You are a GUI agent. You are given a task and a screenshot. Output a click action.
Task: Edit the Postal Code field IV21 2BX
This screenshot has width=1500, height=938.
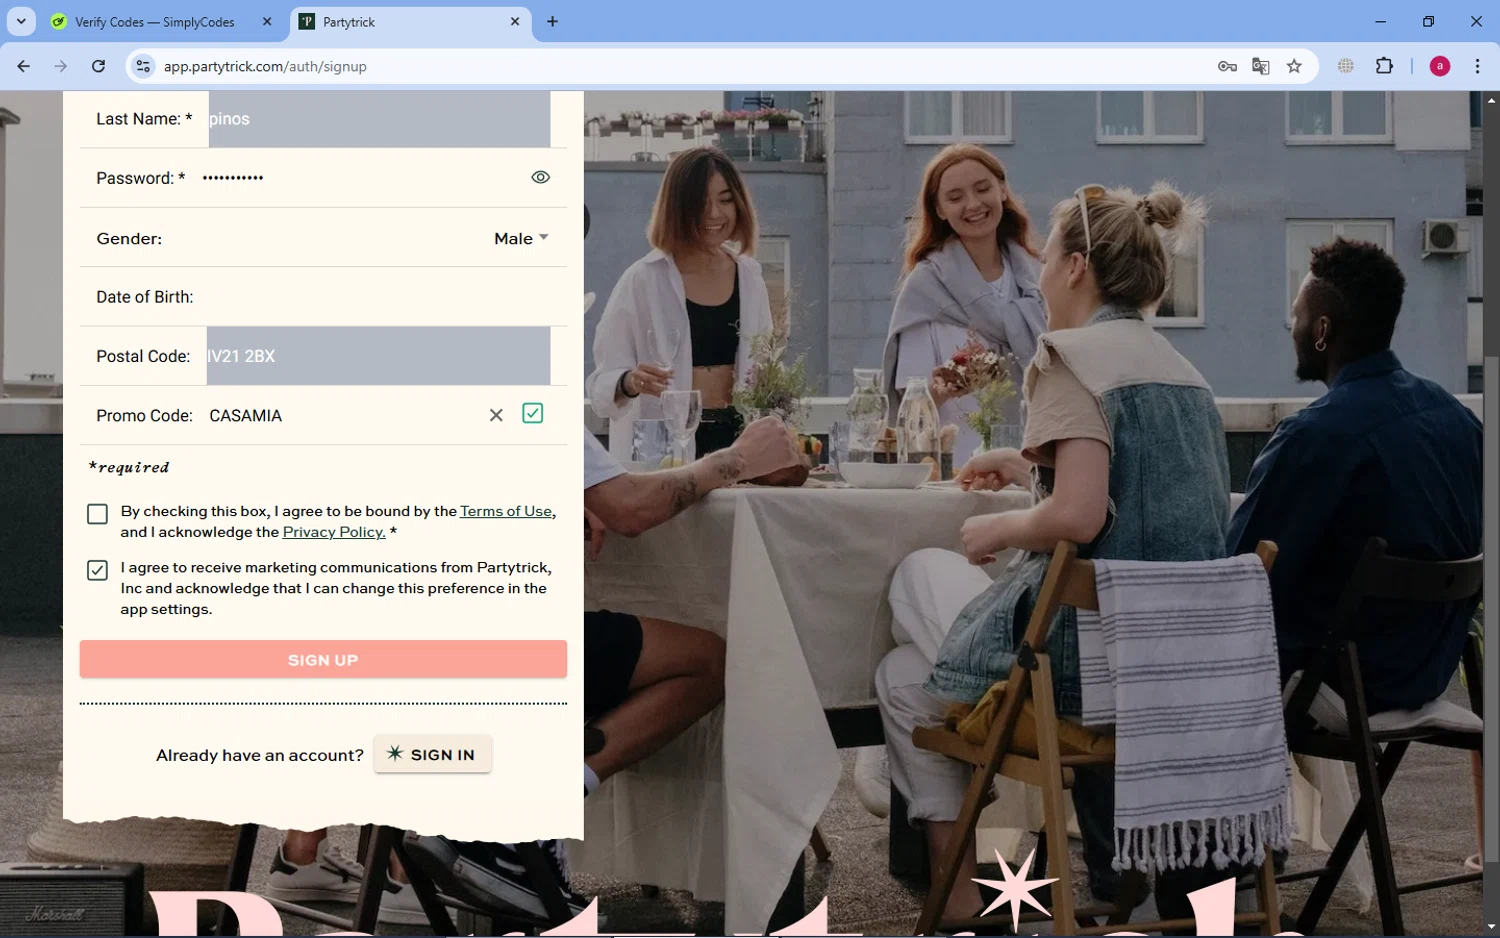378,356
